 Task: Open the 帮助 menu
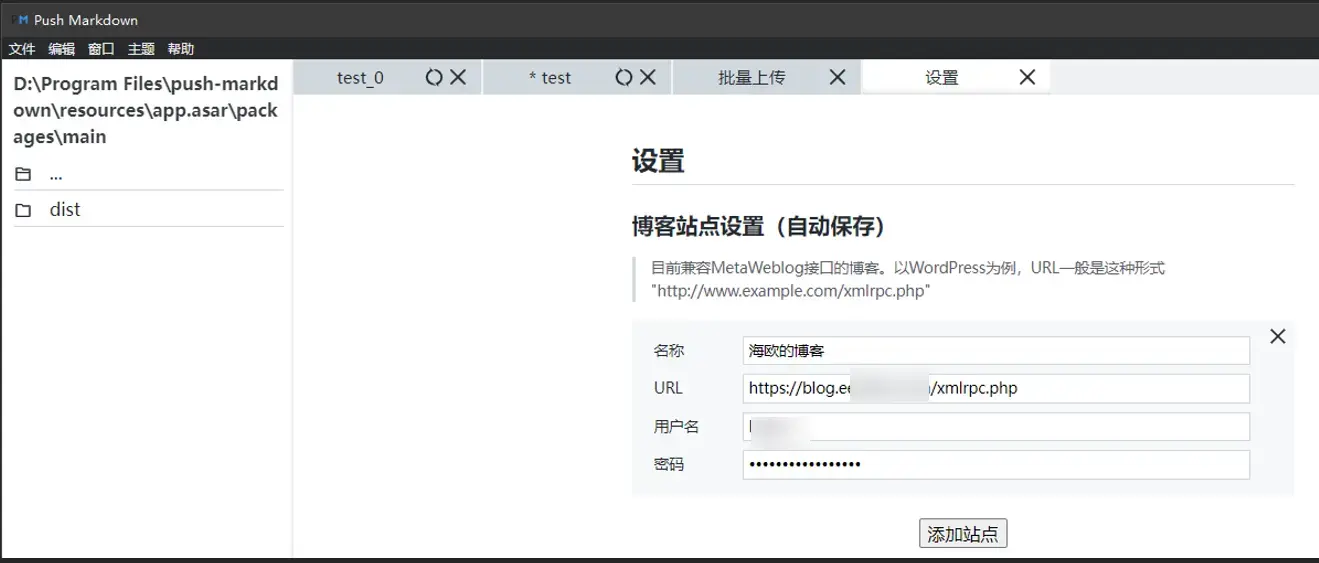click(x=181, y=49)
